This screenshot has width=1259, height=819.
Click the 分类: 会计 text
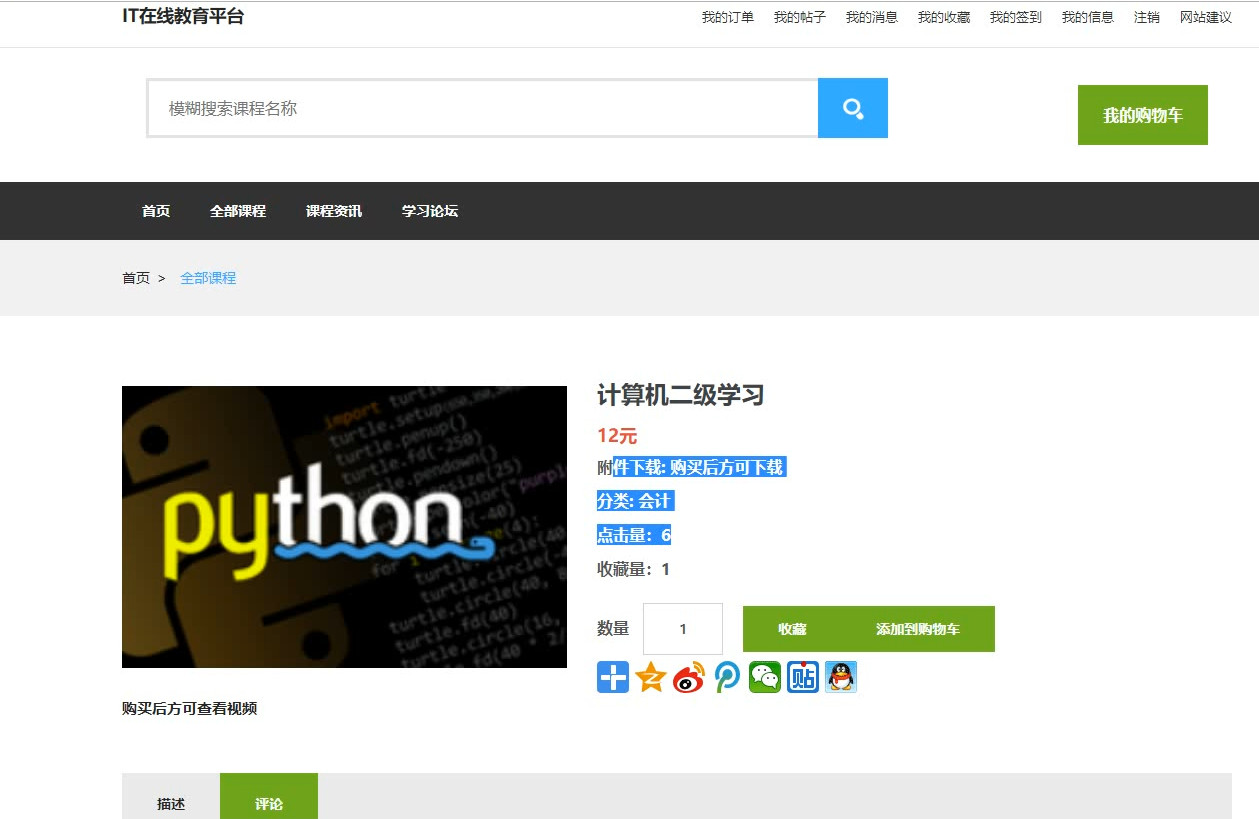point(635,501)
